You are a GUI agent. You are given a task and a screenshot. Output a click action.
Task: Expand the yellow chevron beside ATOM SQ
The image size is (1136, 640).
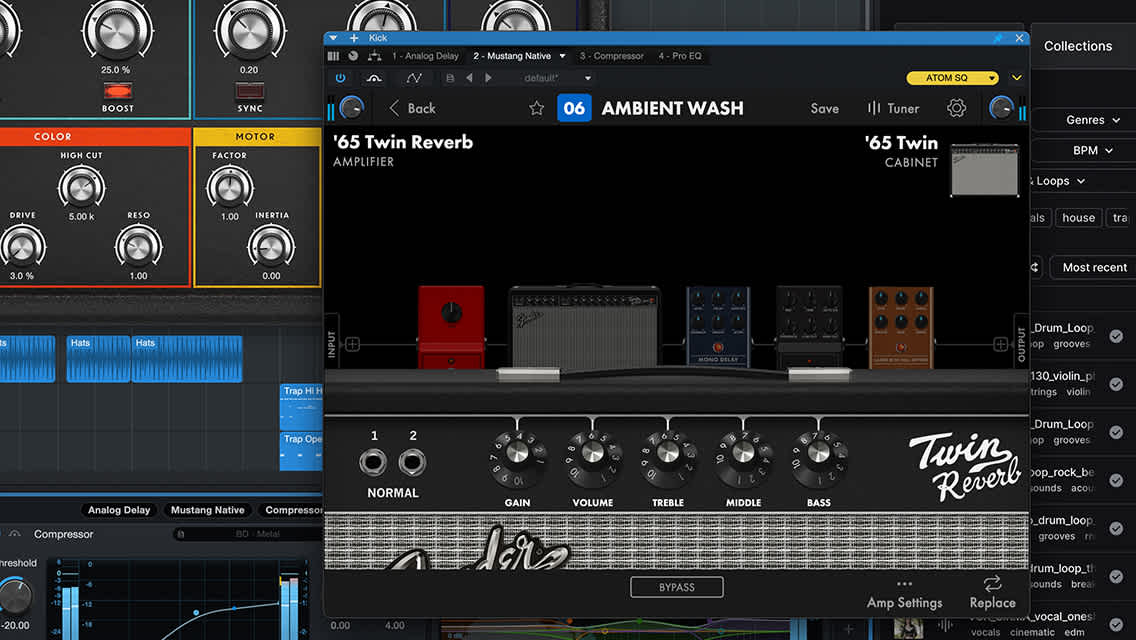coord(1016,78)
